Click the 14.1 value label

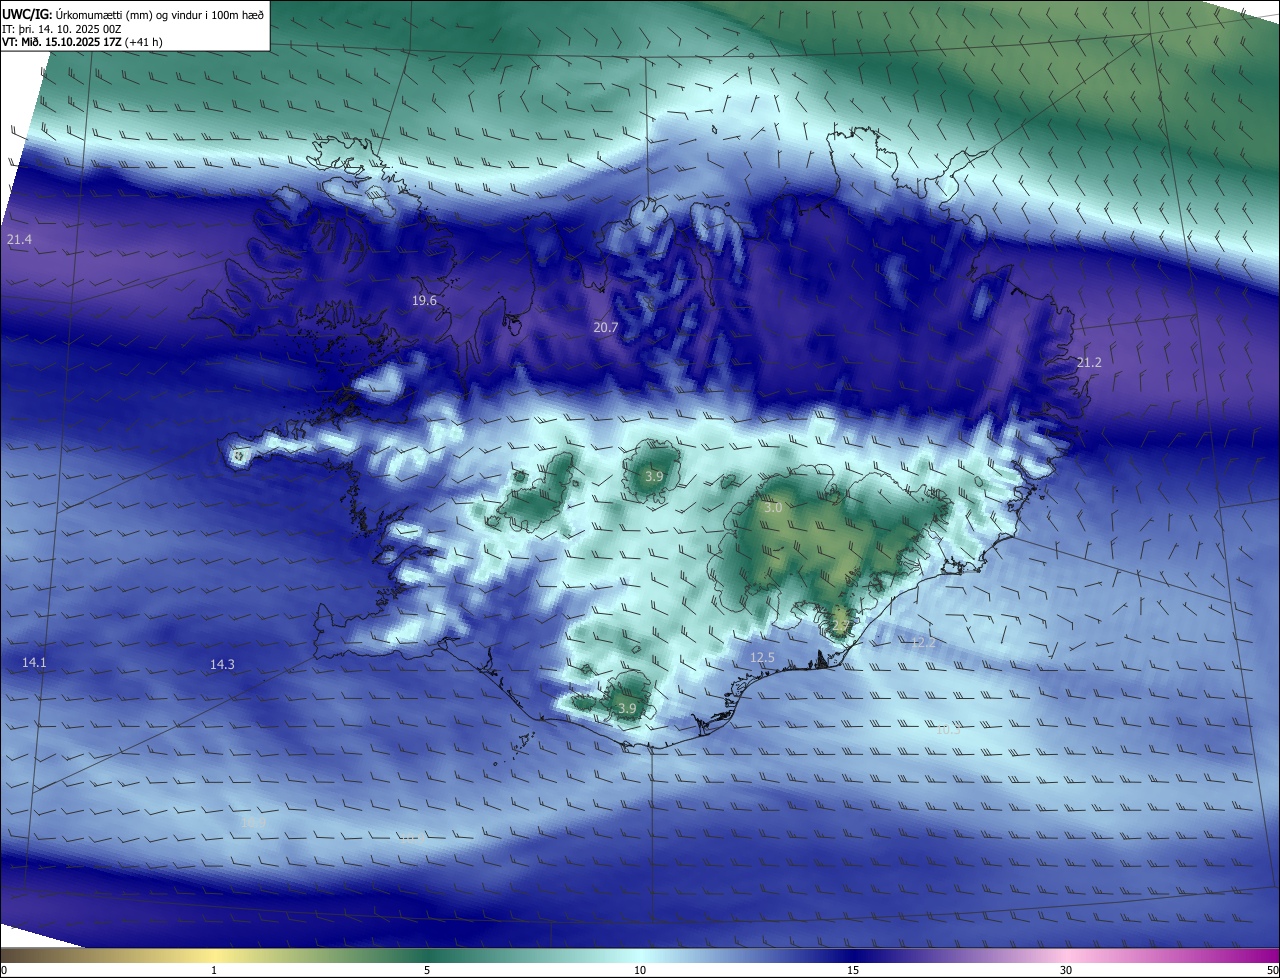(x=34, y=662)
